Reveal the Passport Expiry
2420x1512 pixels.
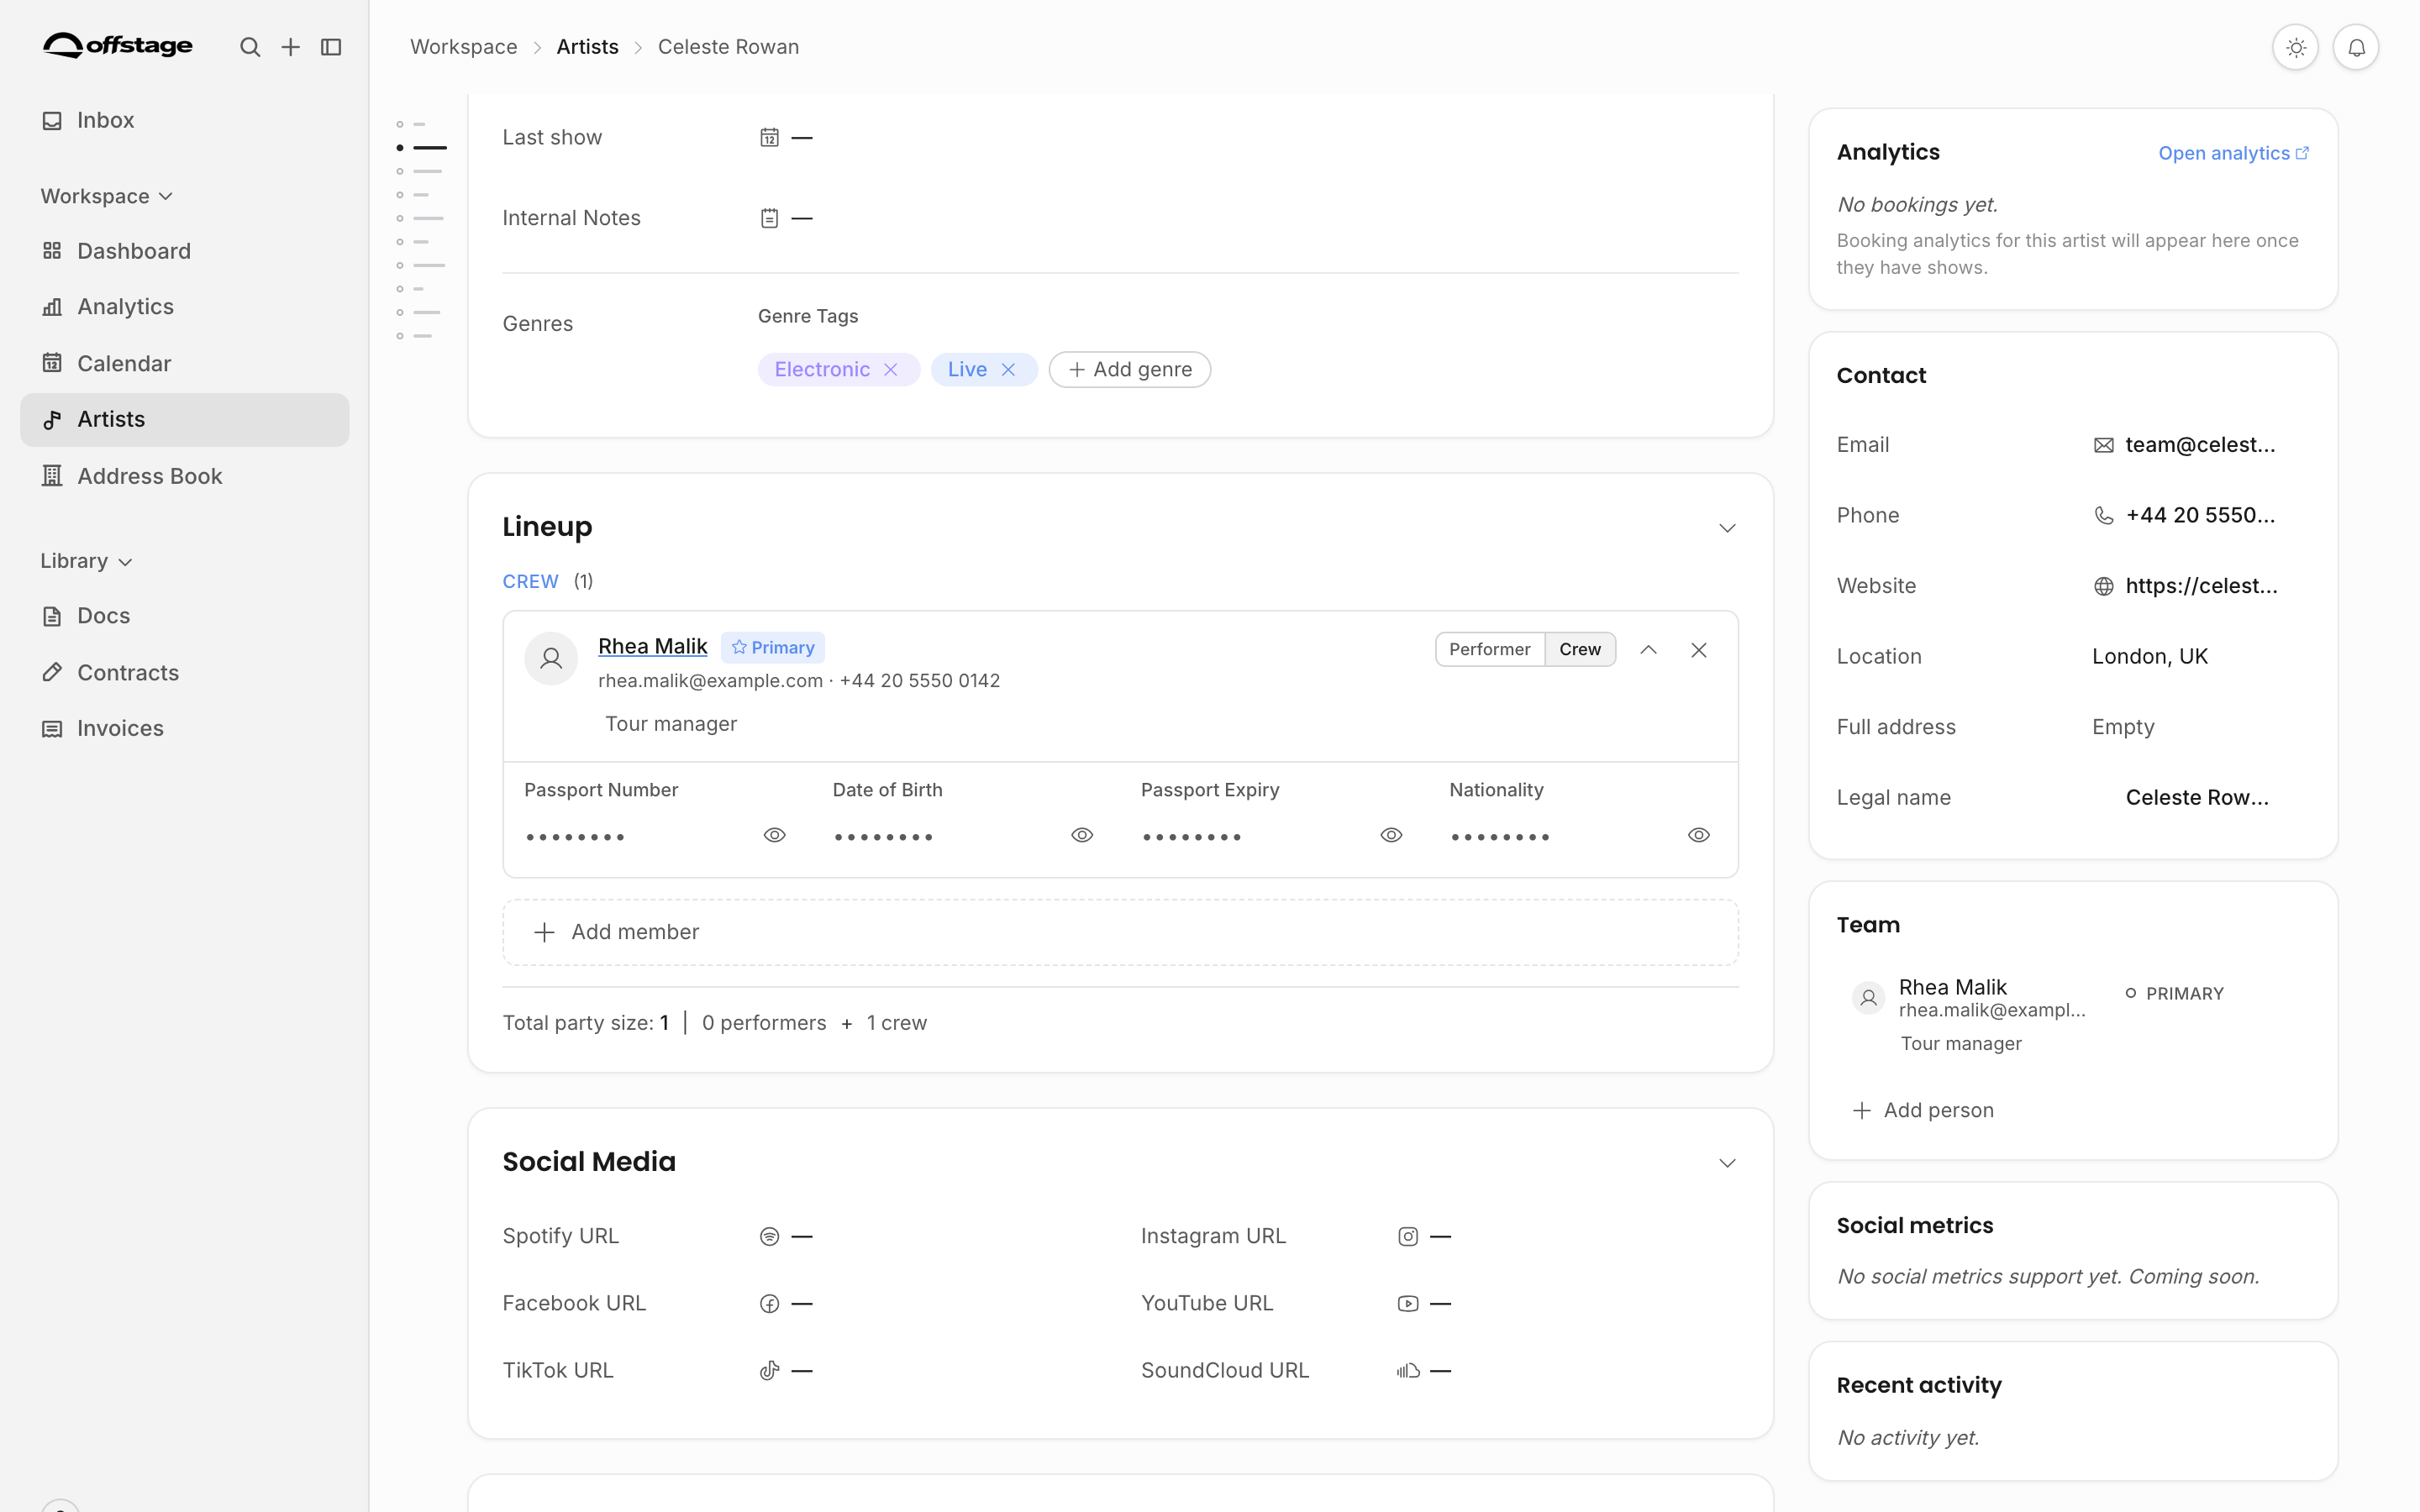[1391, 835]
